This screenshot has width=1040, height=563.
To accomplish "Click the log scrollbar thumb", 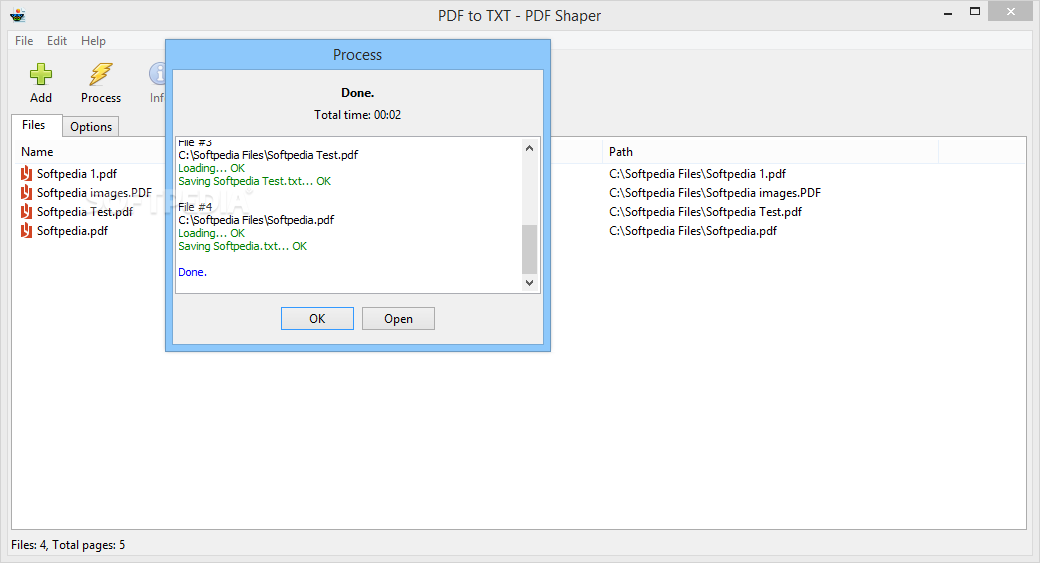I will point(529,249).
